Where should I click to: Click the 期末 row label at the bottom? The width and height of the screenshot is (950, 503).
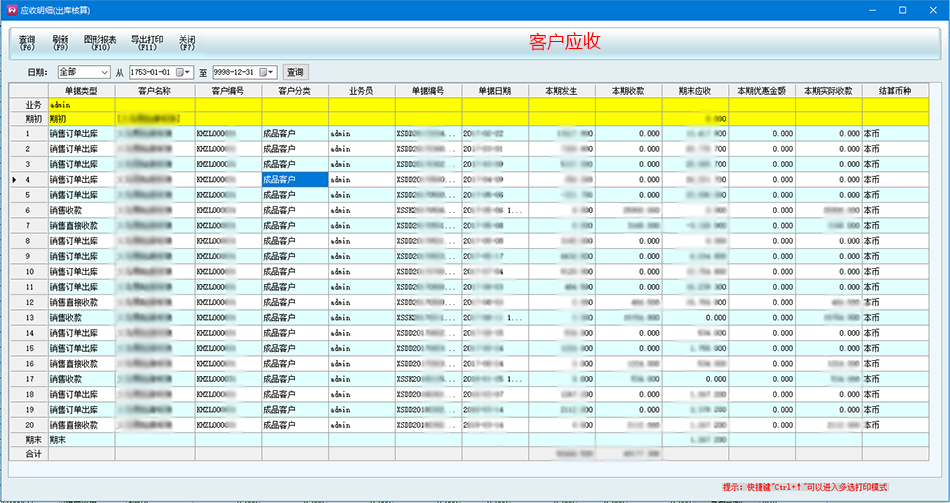click(29, 440)
